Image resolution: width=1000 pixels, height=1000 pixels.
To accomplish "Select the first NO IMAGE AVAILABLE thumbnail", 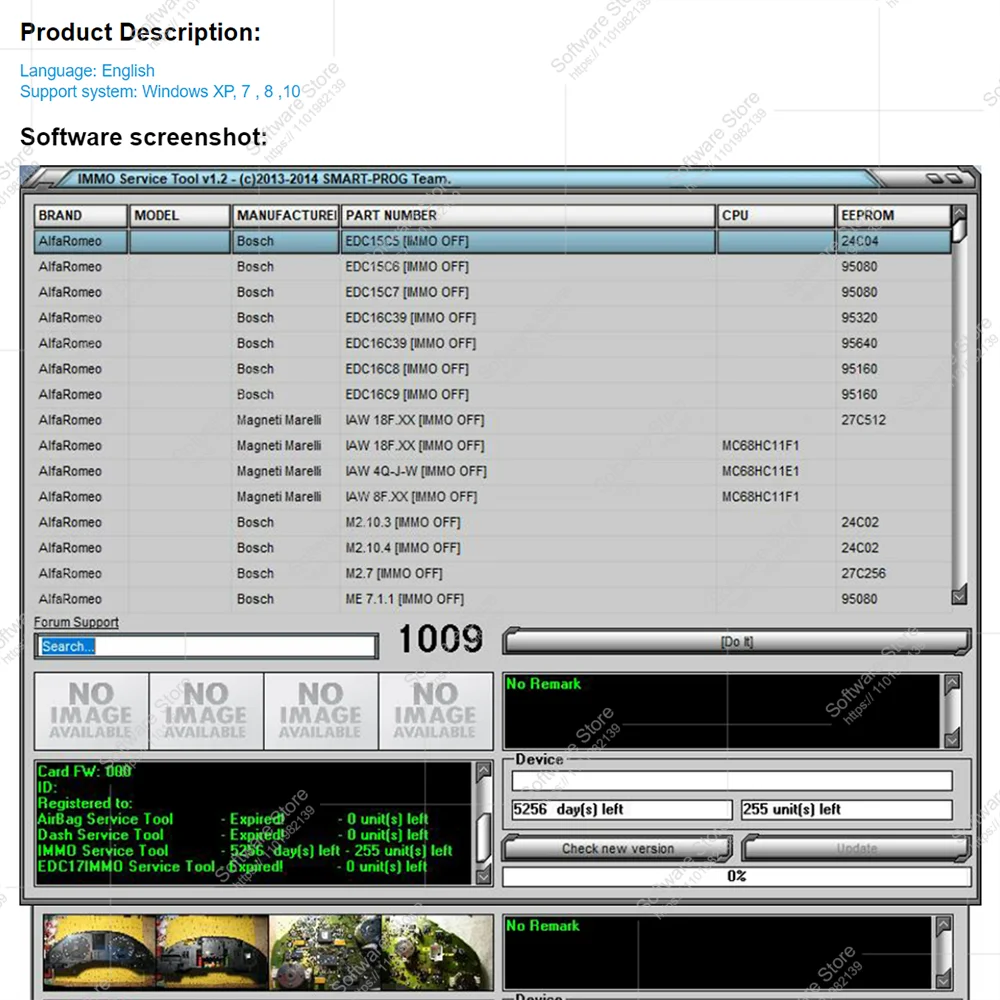I will tap(91, 711).
